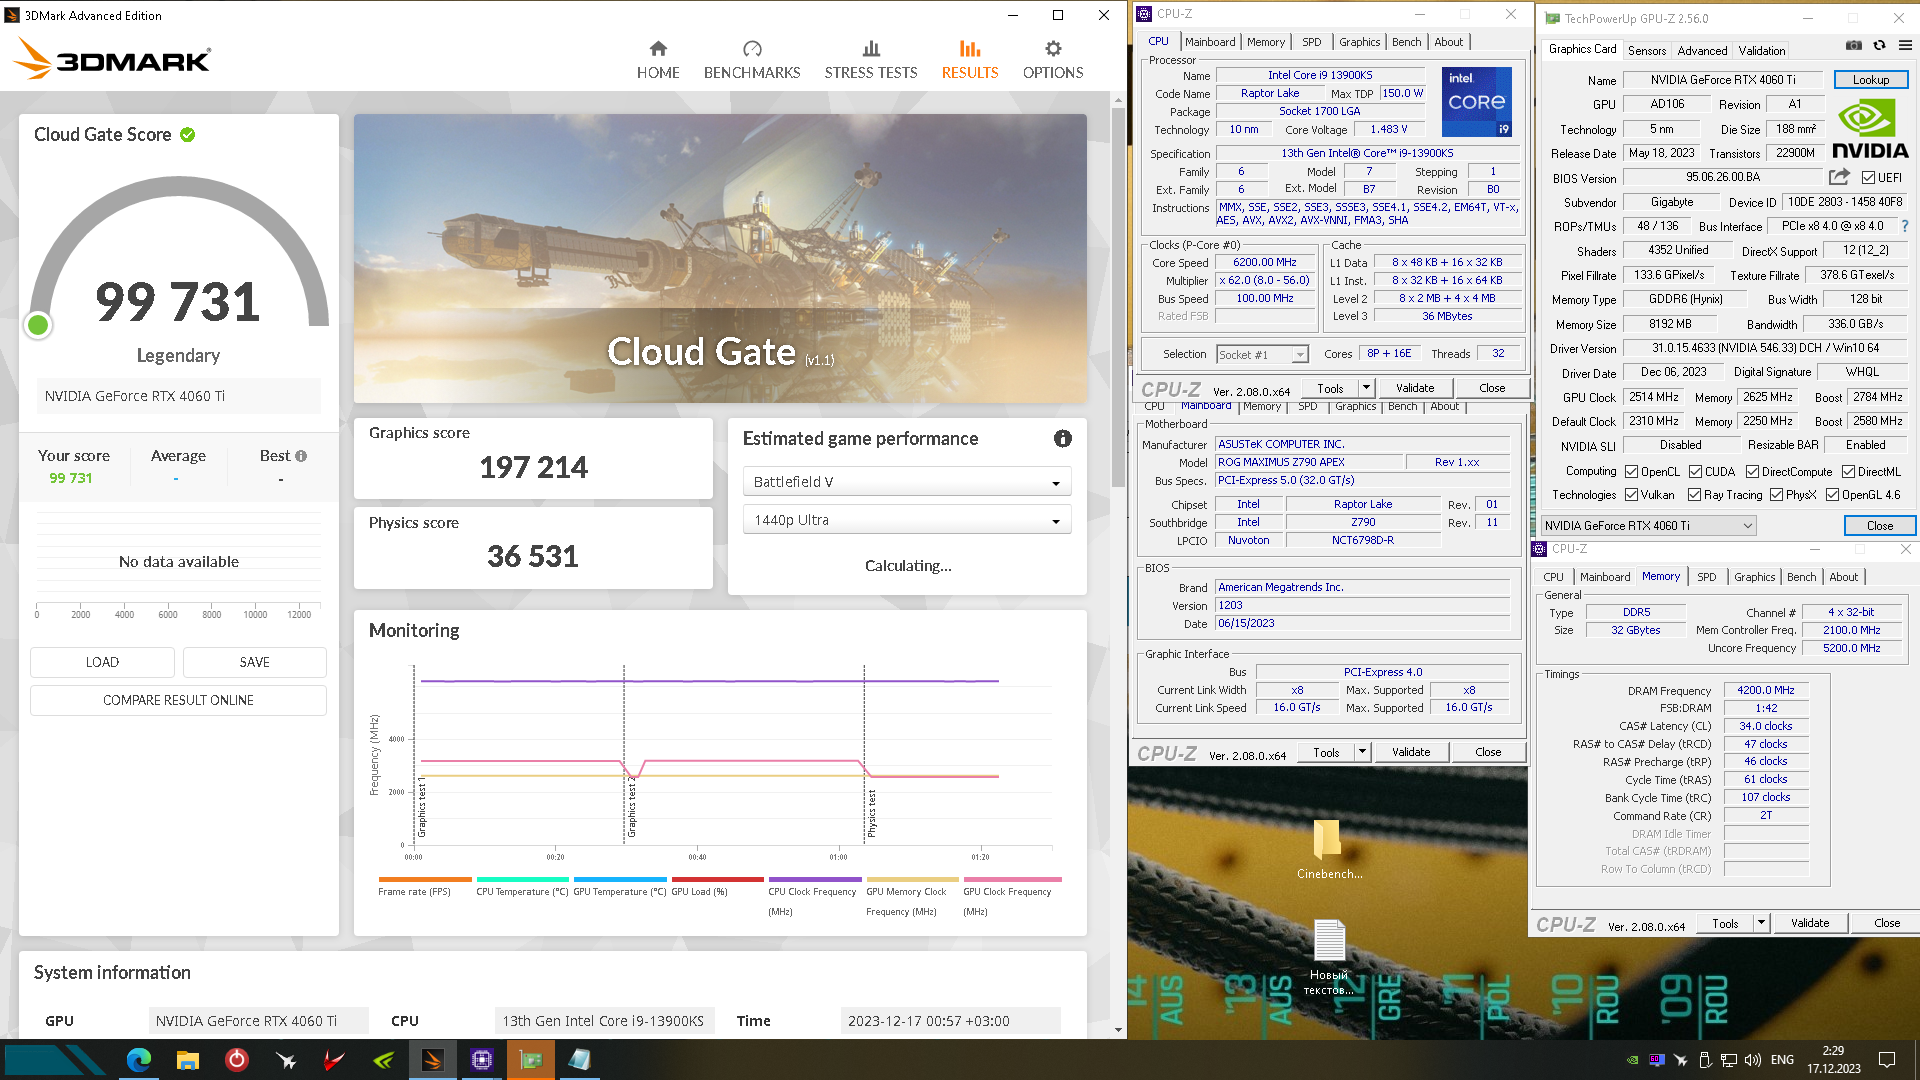Click the green validated check beside Cloud Gate Score
The image size is (1920, 1080).
pyautogui.click(x=188, y=134)
